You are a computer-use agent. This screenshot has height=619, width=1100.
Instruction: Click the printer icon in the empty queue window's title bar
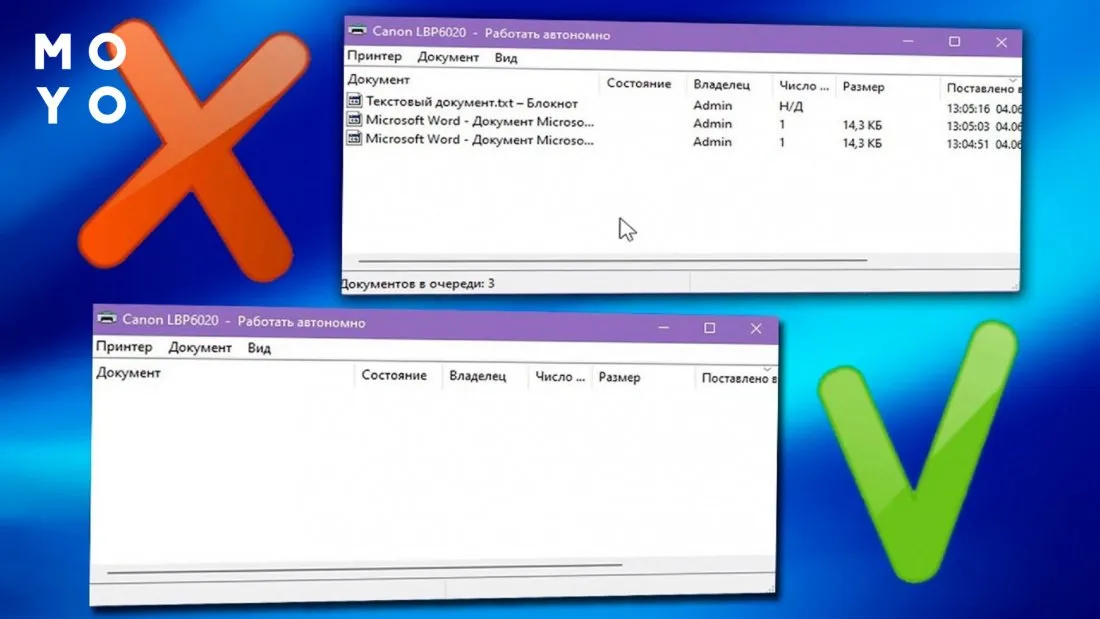pyautogui.click(x=107, y=318)
